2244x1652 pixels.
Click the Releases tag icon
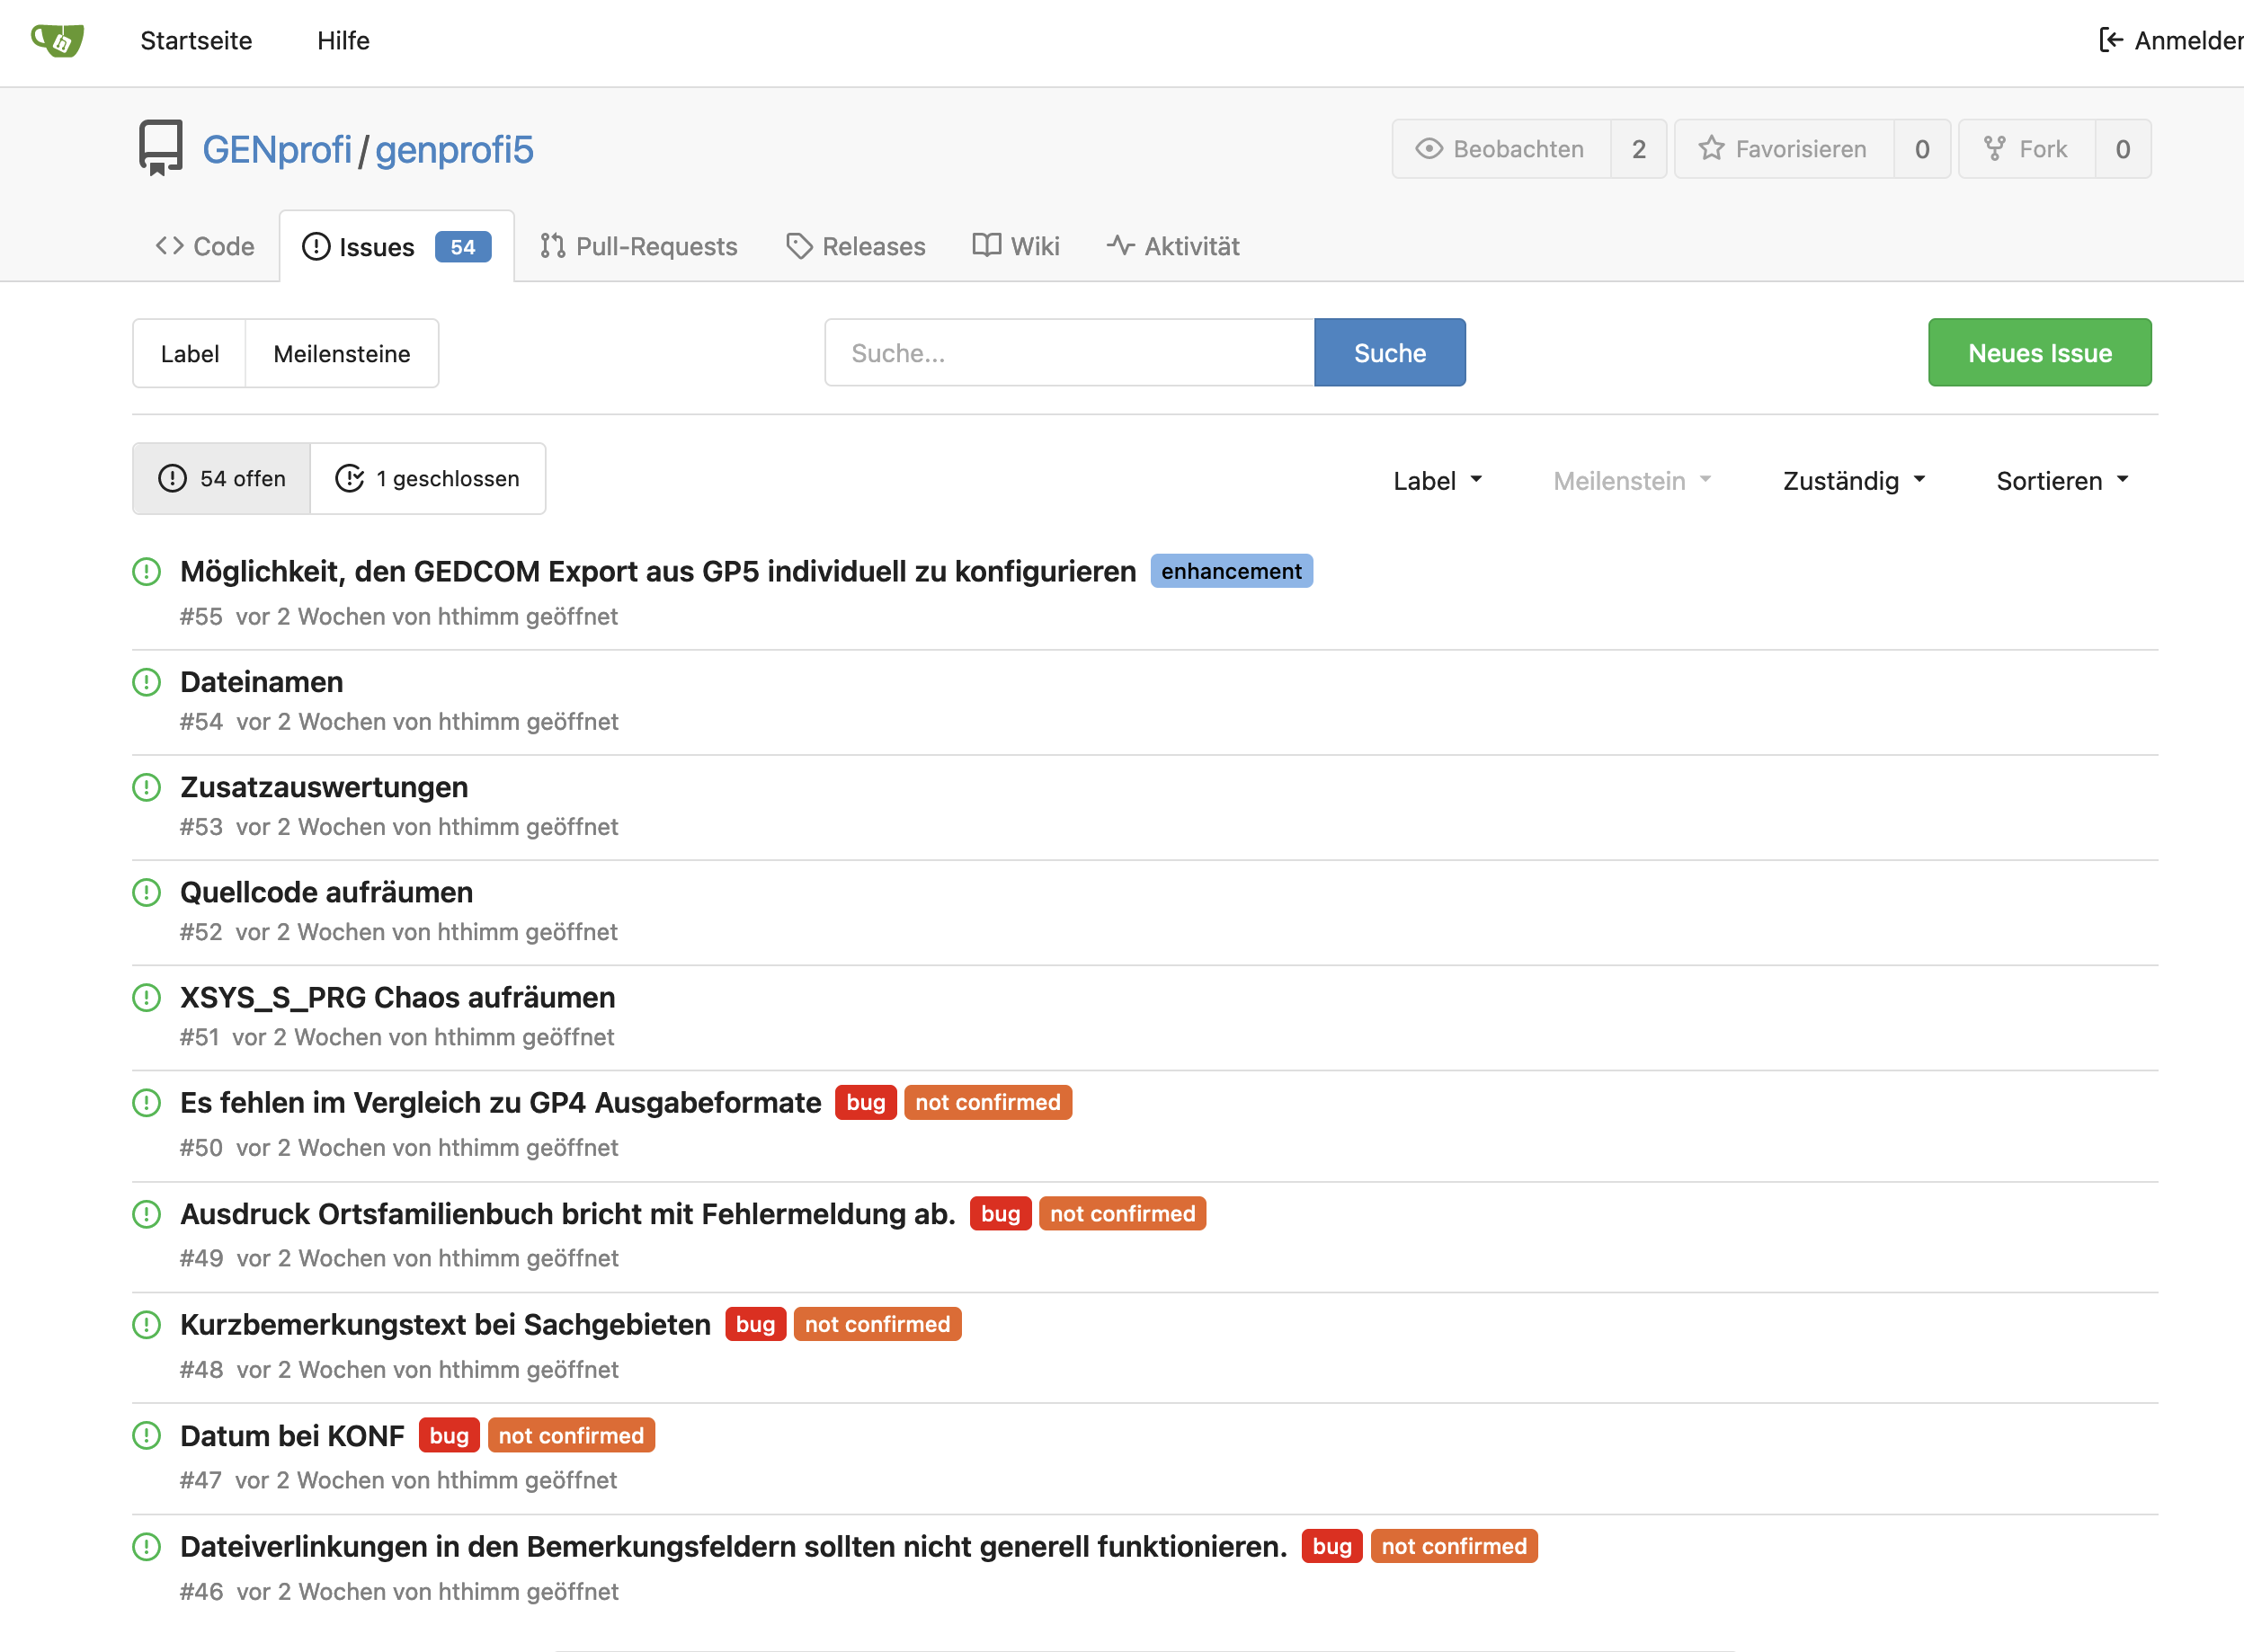(x=798, y=244)
